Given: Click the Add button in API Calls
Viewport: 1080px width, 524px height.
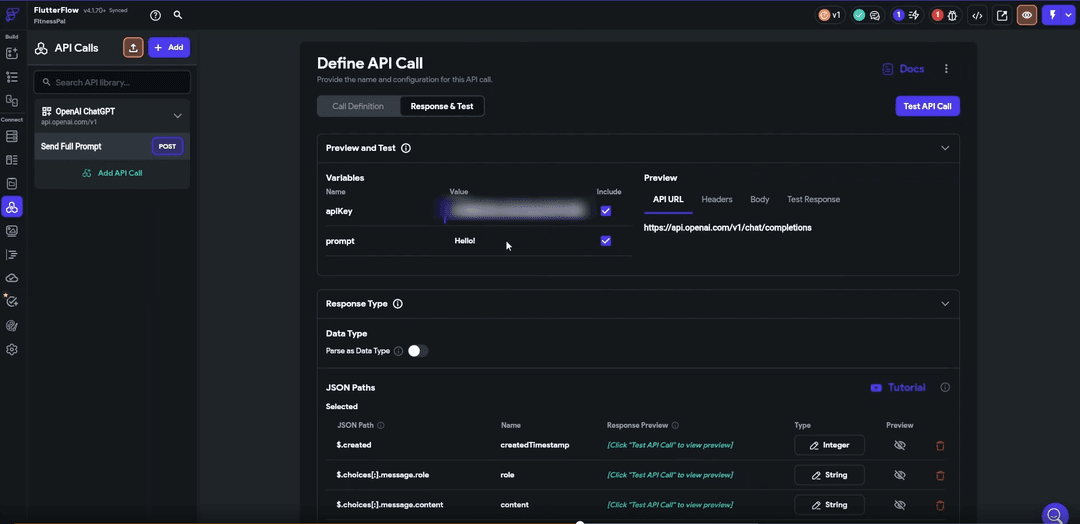Looking at the screenshot, I should coord(169,48).
